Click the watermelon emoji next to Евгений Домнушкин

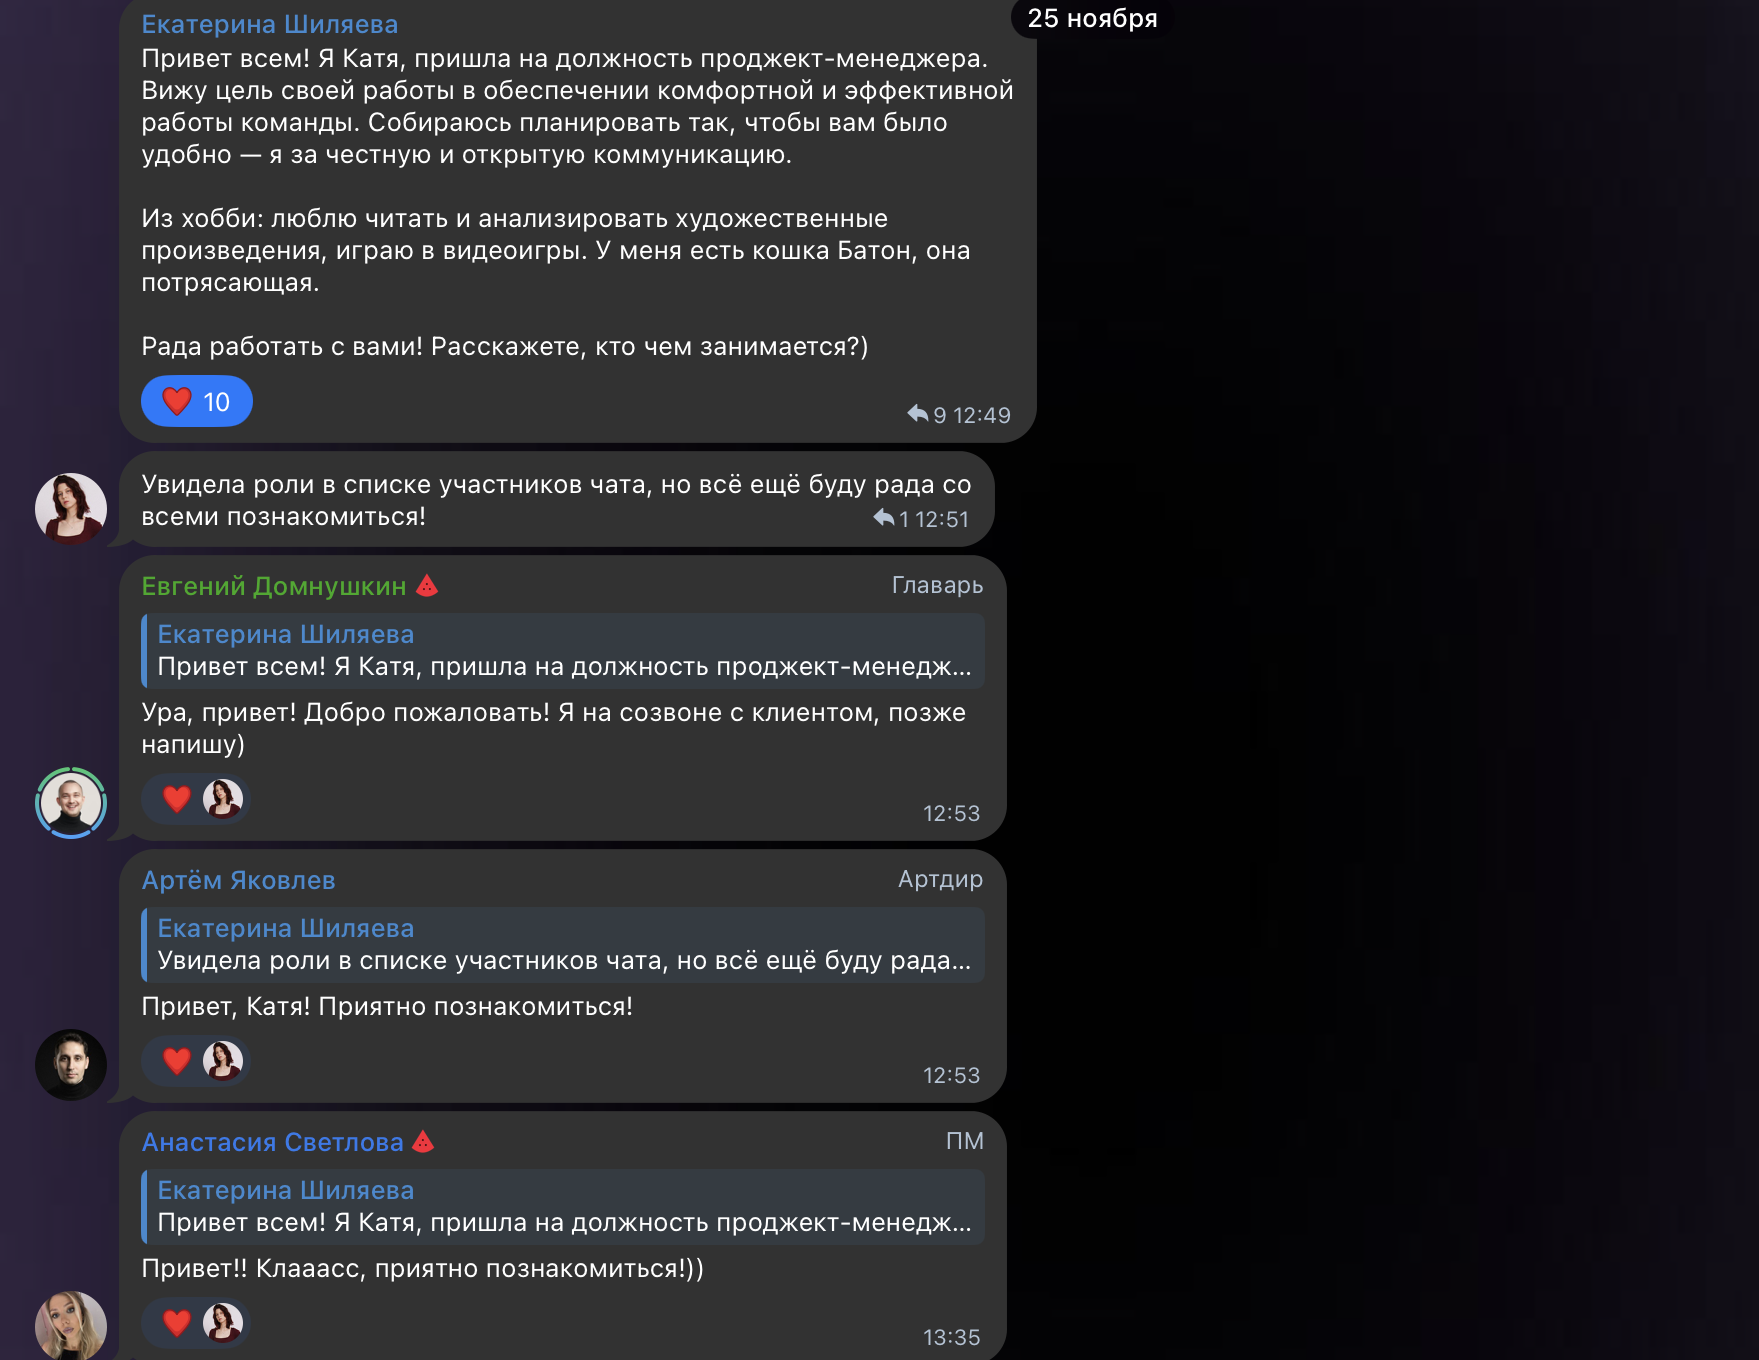(427, 586)
